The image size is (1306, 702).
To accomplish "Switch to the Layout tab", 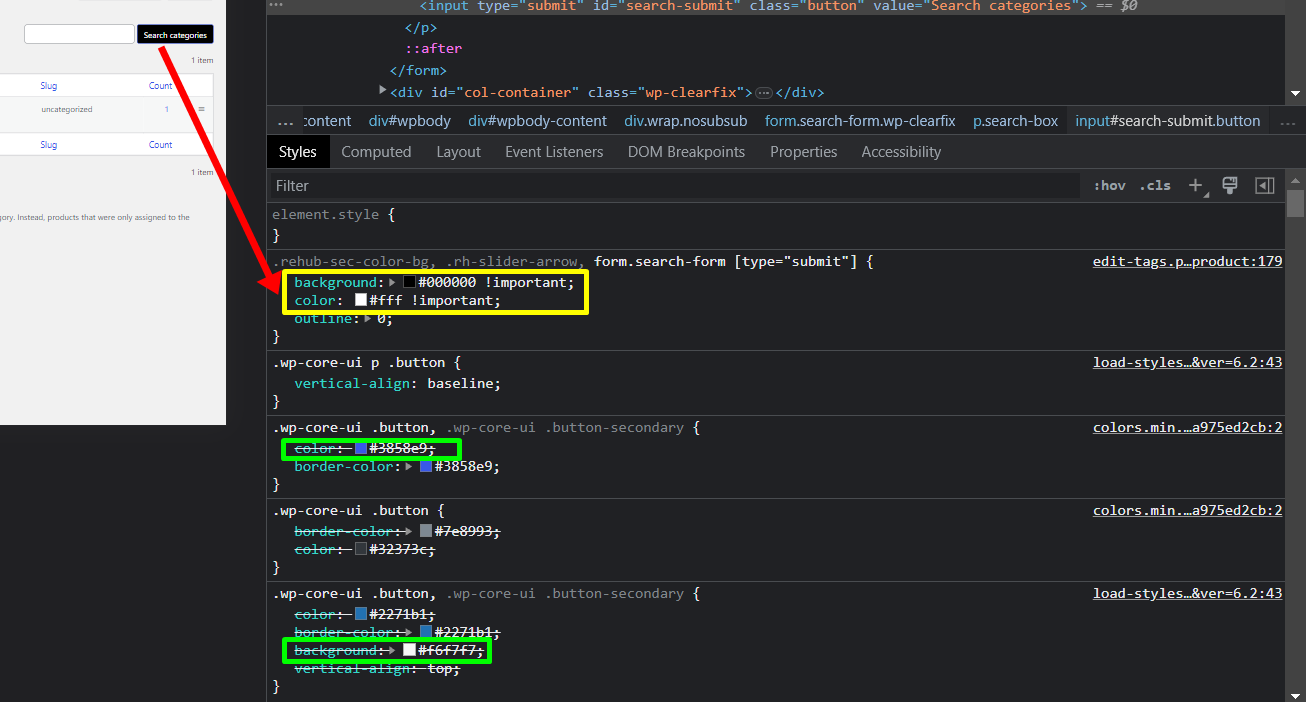I will (x=458, y=152).
